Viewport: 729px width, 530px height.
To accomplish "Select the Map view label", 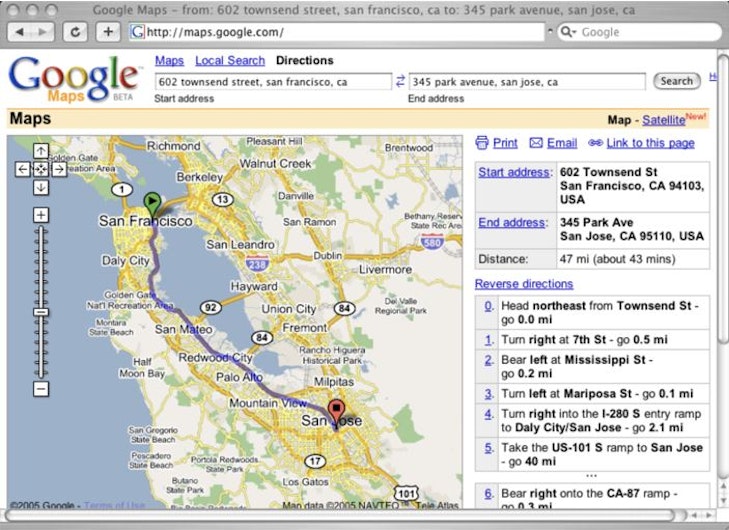I will click(619, 120).
